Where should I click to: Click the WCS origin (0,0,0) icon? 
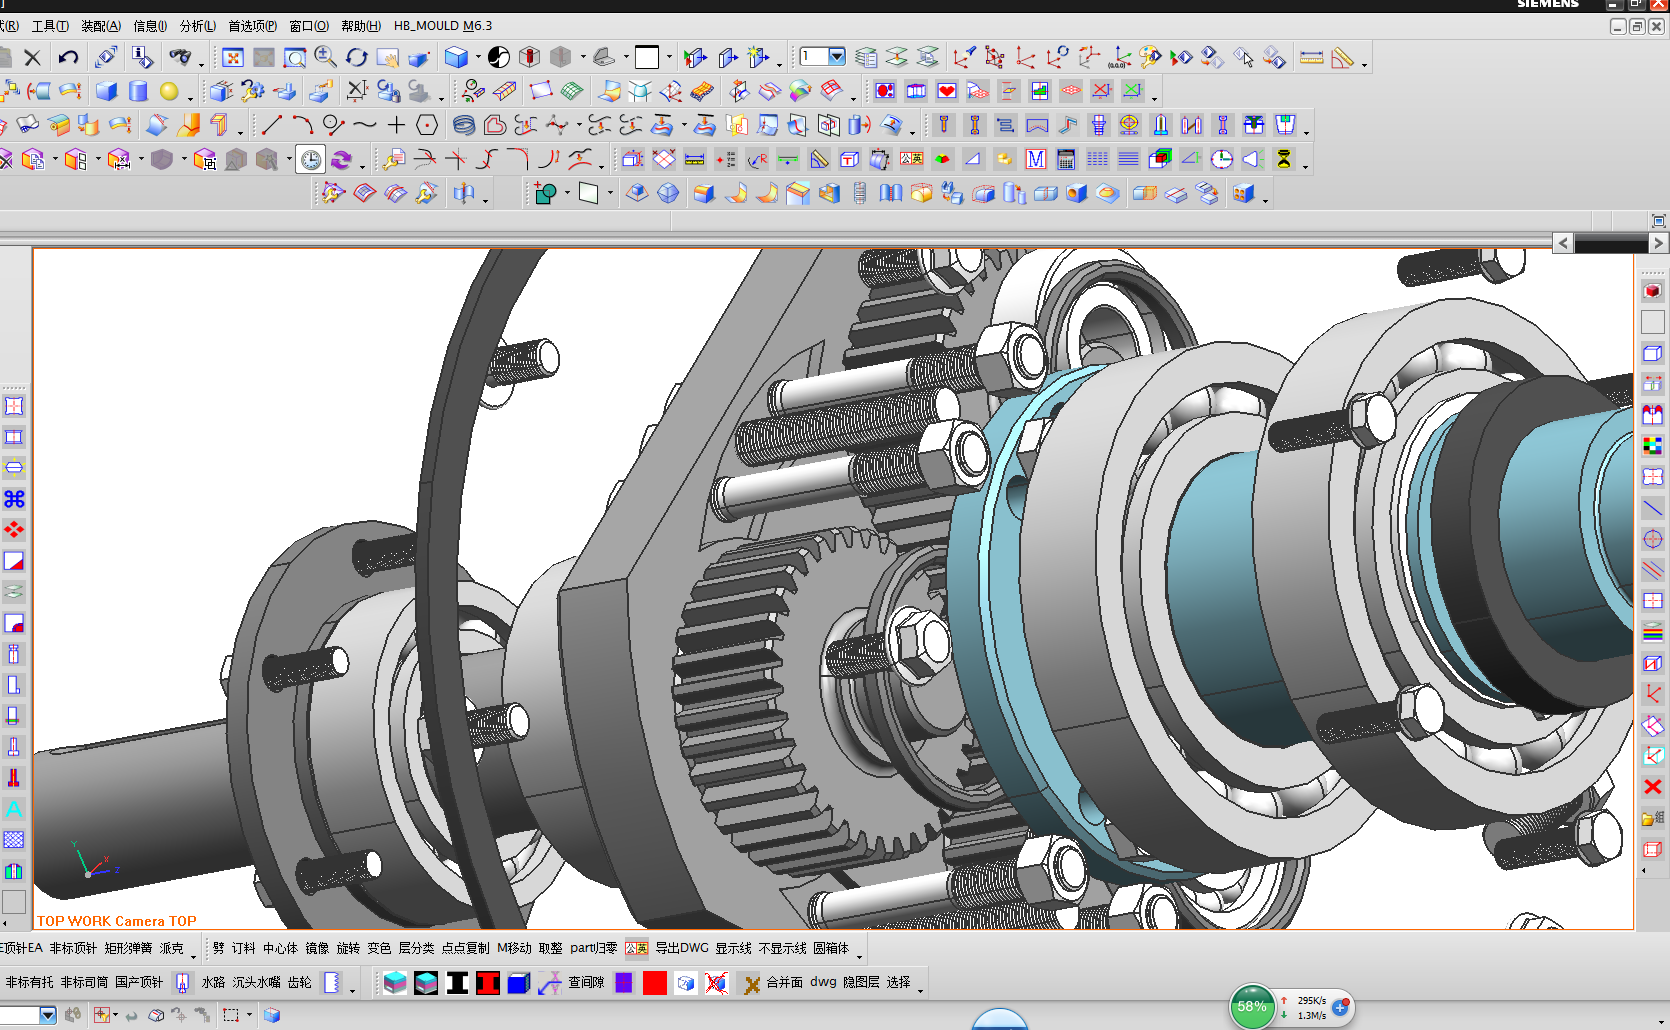tap(1119, 57)
